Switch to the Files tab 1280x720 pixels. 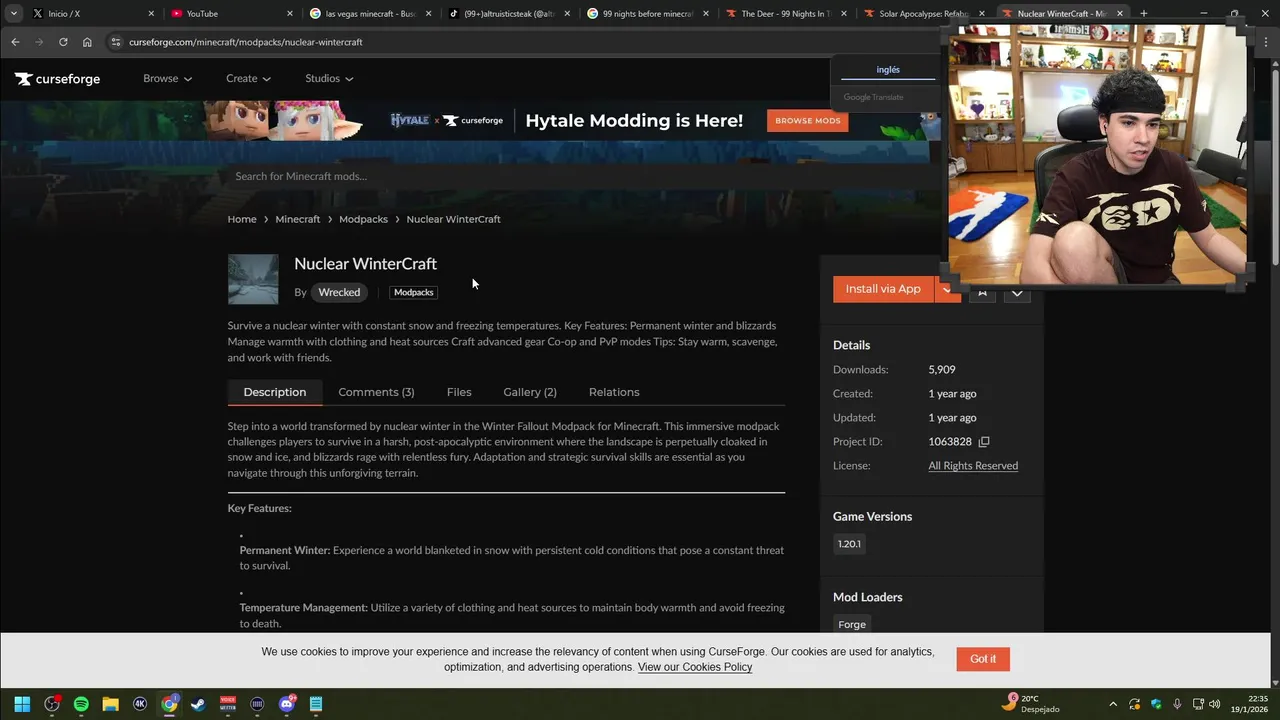[x=459, y=392]
